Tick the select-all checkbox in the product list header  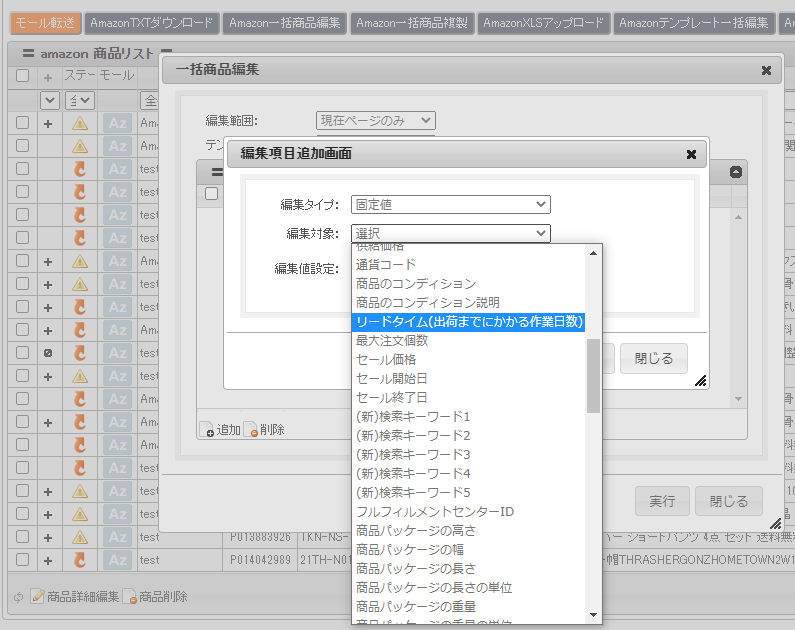coord(22,76)
